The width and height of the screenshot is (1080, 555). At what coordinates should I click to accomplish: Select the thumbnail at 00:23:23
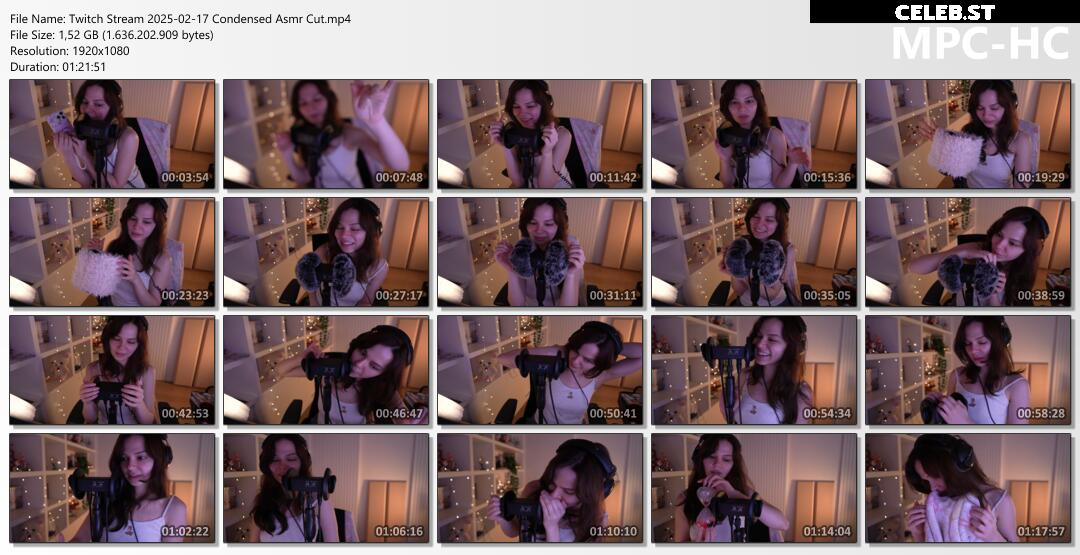(112, 252)
